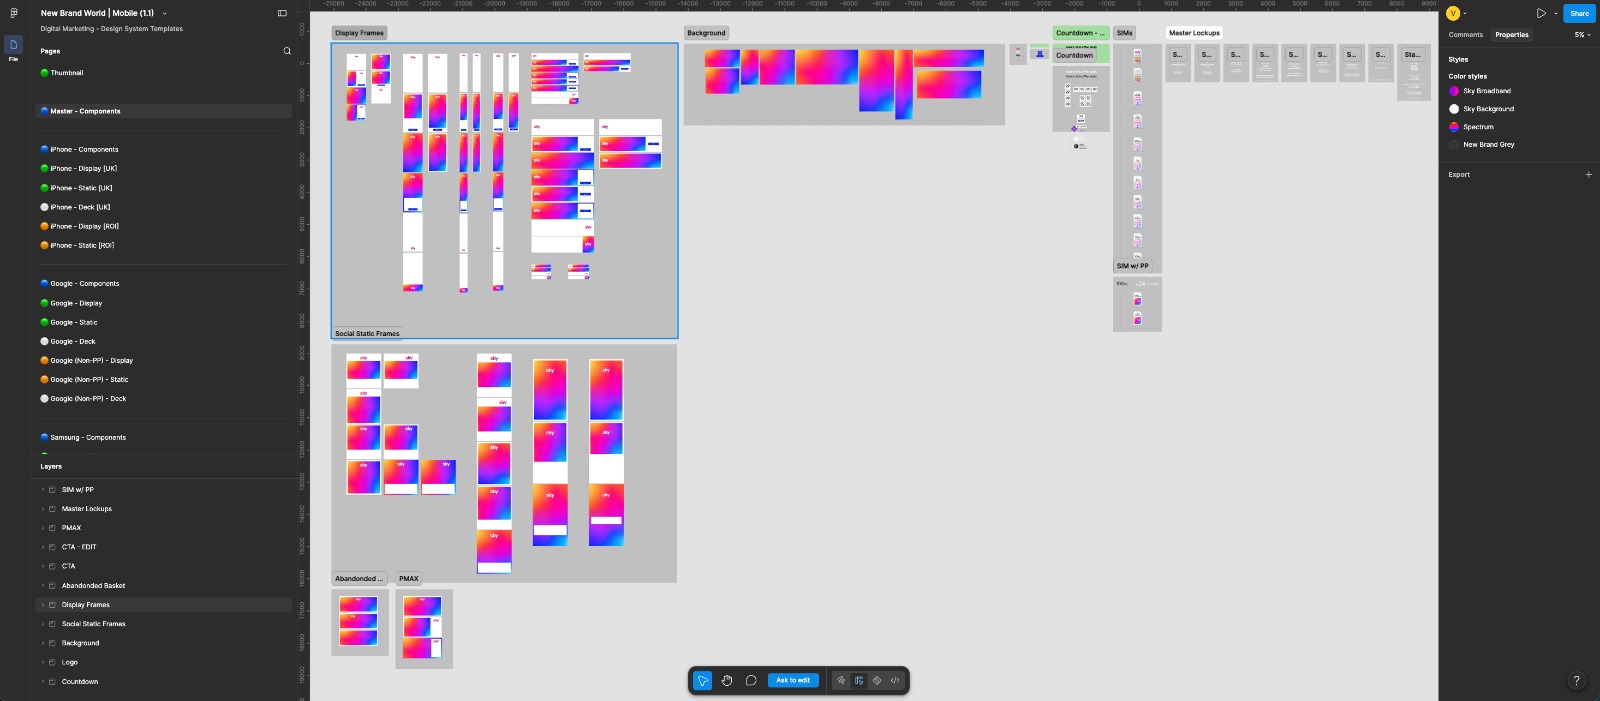Open the Google - Deck page
The width and height of the screenshot is (1600, 701).
[163, 341]
